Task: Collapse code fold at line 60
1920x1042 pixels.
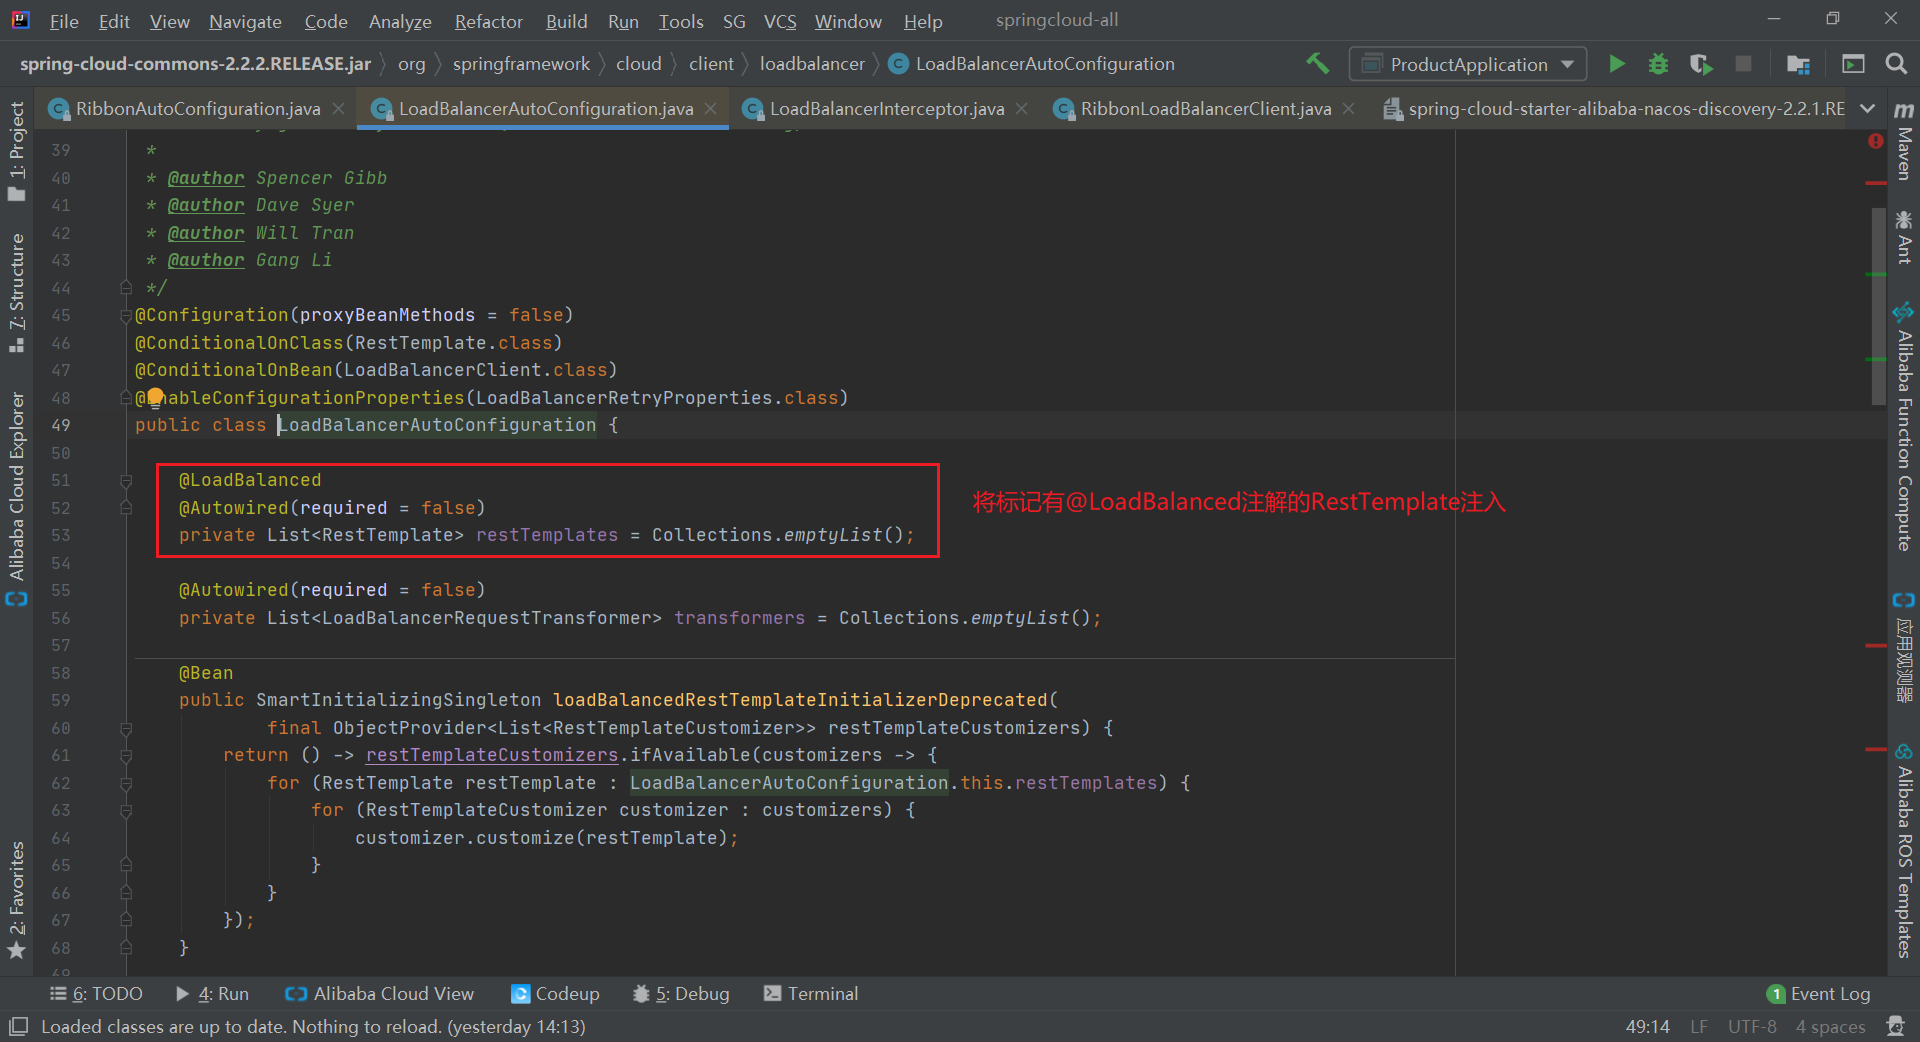Action: (x=126, y=728)
